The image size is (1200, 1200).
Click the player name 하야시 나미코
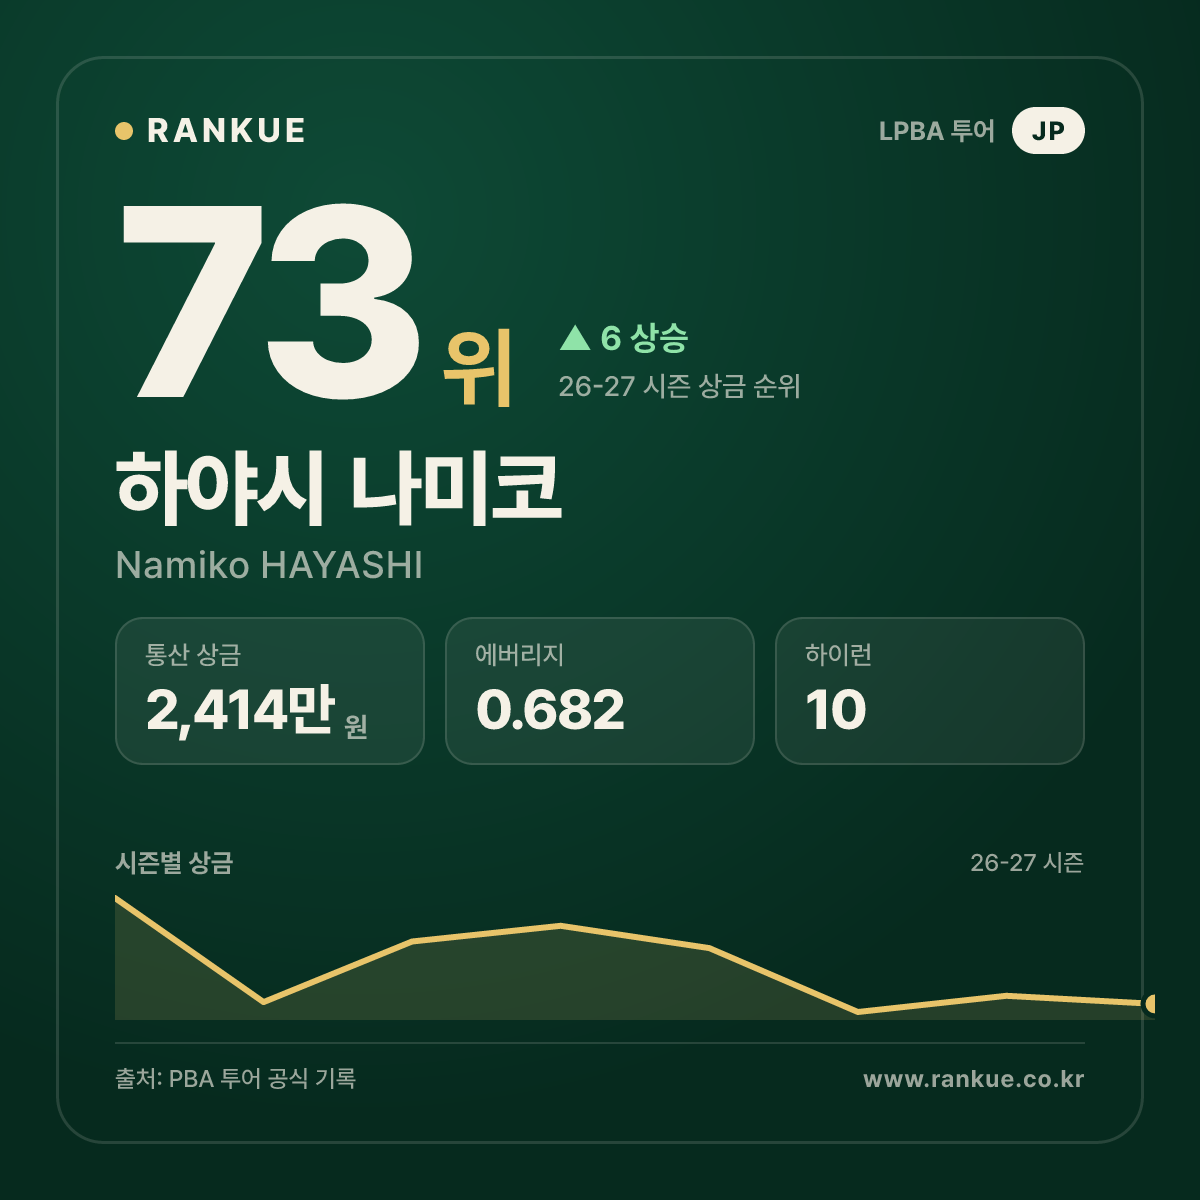point(338,488)
